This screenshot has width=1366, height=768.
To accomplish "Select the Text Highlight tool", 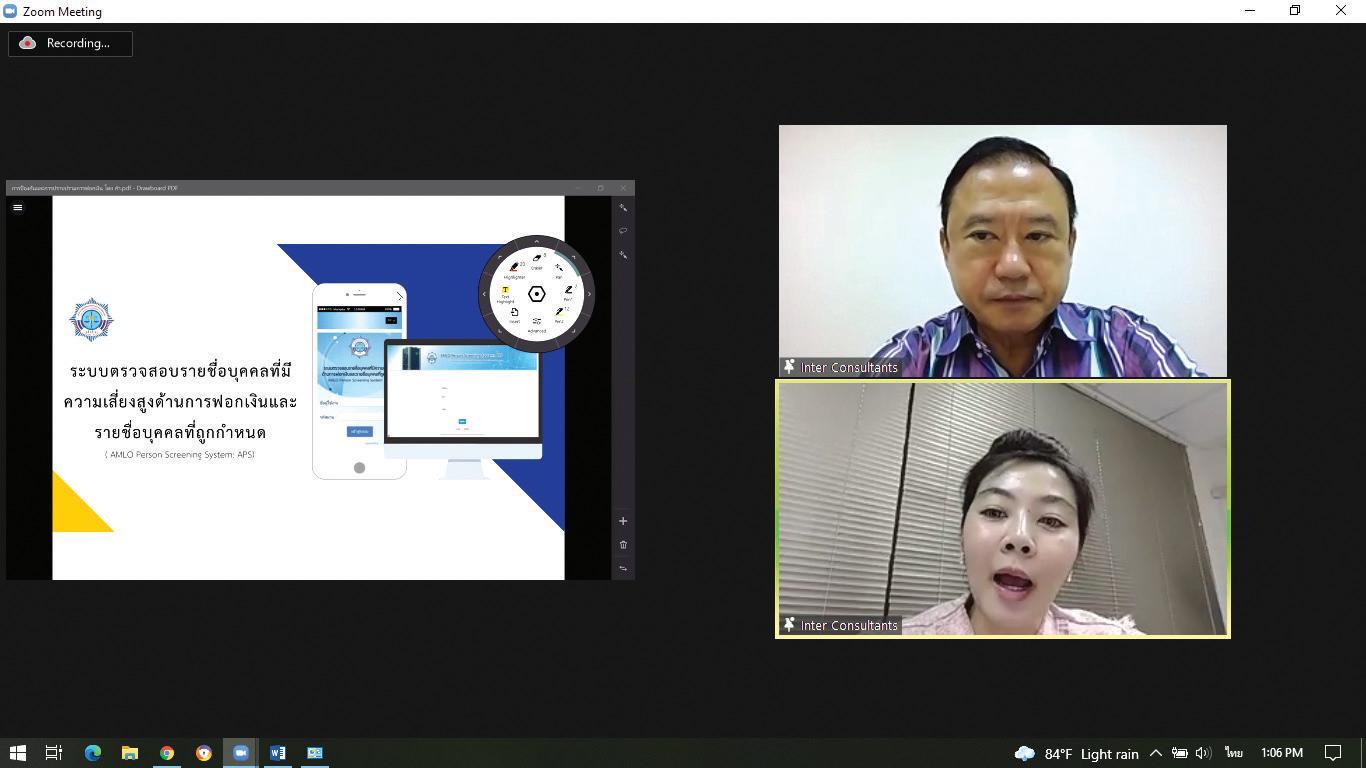I will pyautogui.click(x=505, y=293).
